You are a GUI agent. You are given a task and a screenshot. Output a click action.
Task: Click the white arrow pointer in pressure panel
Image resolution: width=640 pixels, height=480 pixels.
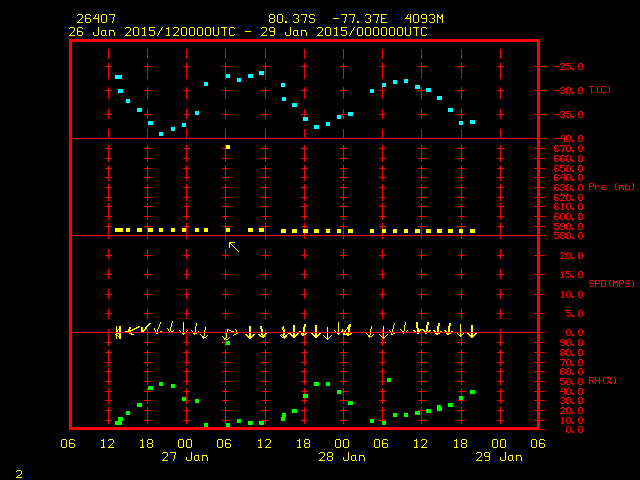(233, 246)
